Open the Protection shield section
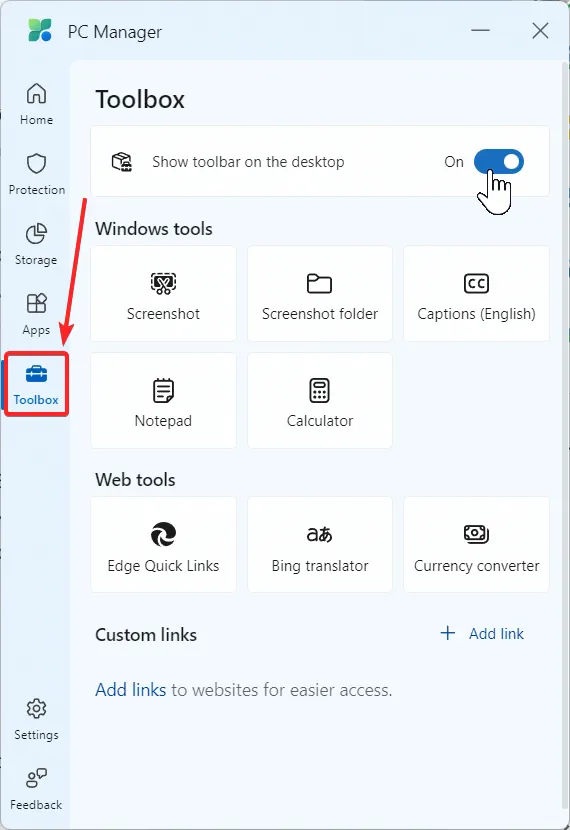570x830 pixels. [36, 174]
